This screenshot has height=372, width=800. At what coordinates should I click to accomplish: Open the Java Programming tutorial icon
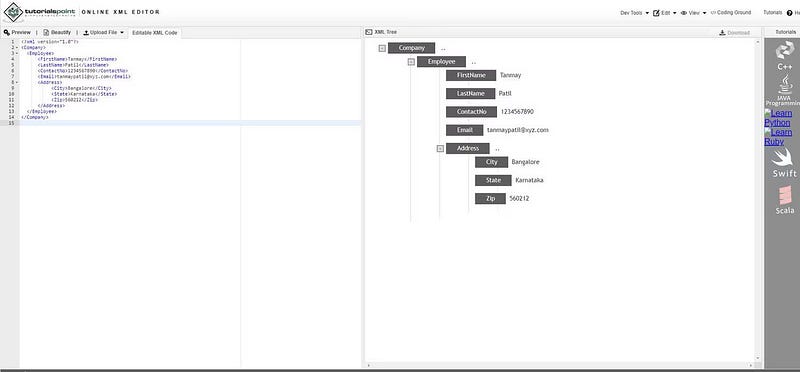pos(785,90)
